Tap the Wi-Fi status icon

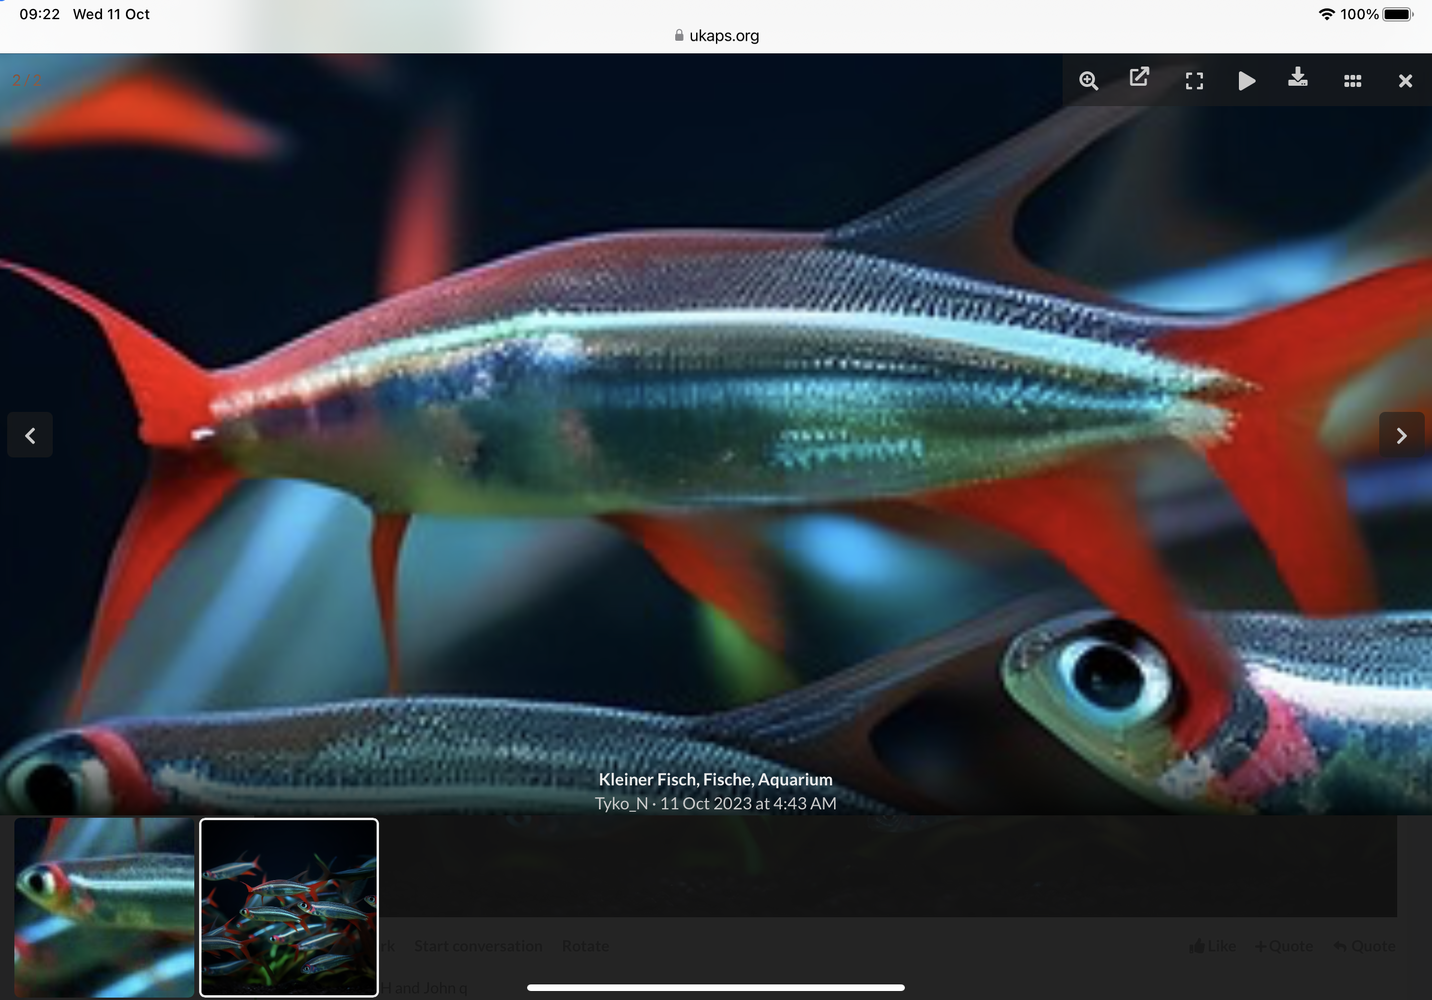pos(1327,14)
